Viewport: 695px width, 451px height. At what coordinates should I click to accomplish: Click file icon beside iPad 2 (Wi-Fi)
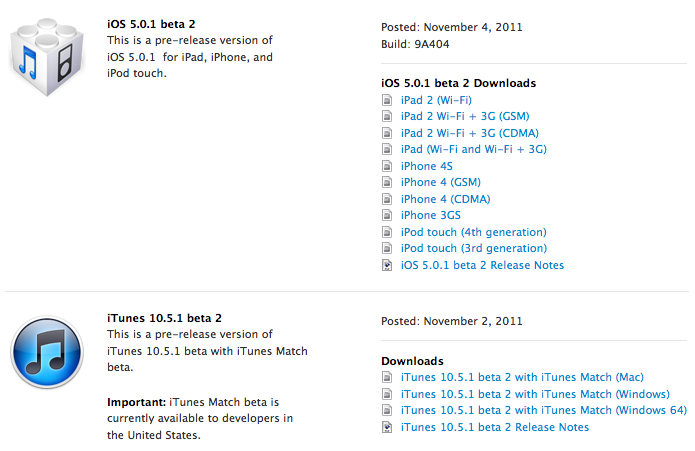coord(388,100)
